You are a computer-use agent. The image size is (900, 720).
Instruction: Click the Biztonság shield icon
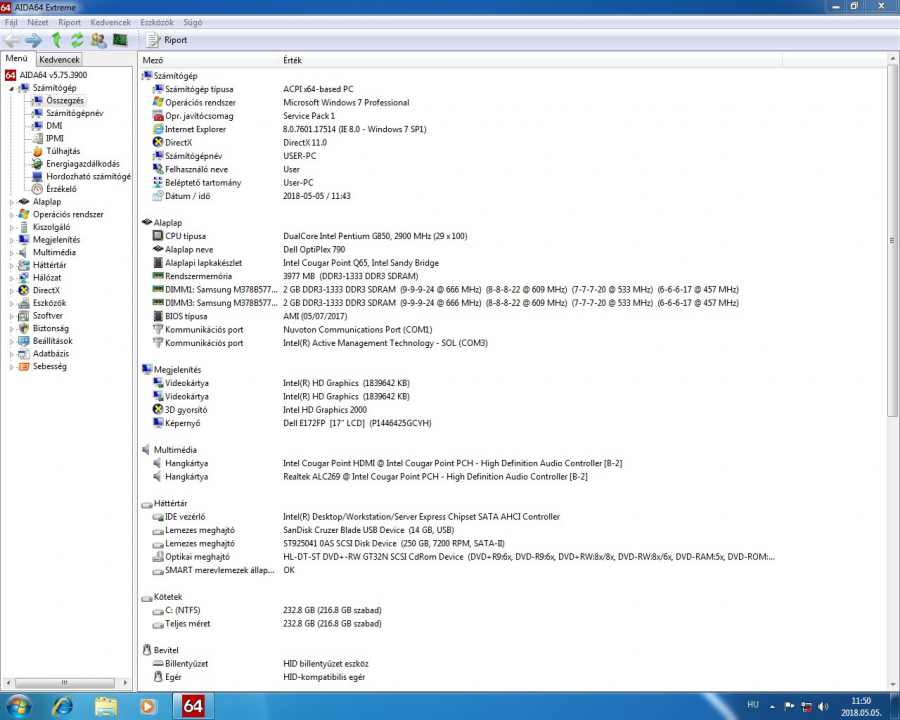(x=24, y=328)
